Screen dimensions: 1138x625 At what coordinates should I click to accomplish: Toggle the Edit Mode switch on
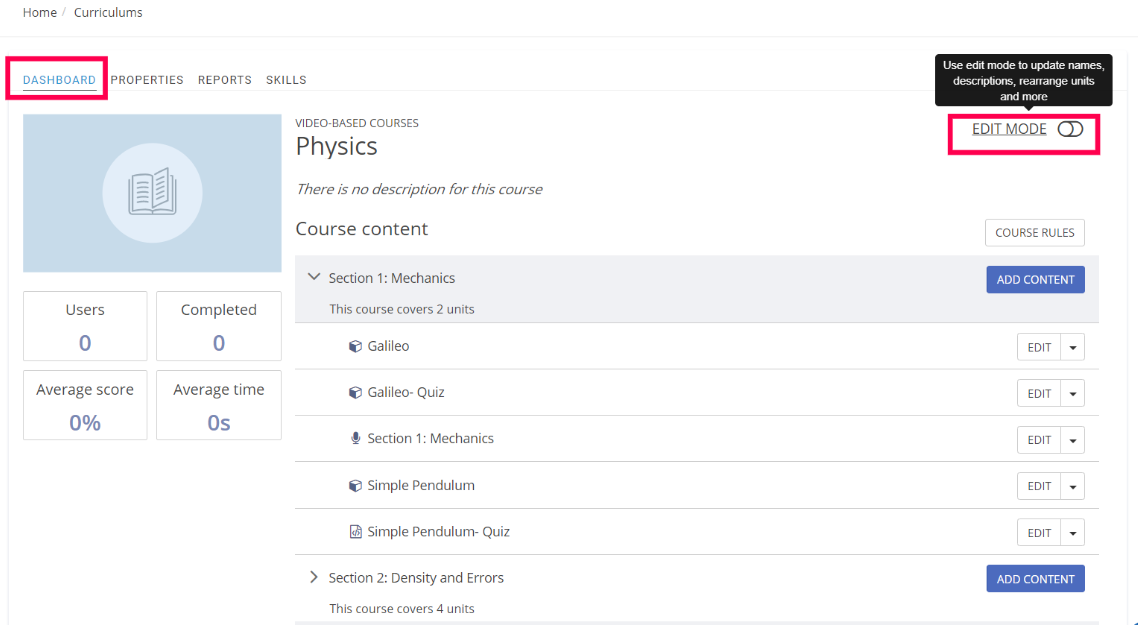click(1070, 130)
